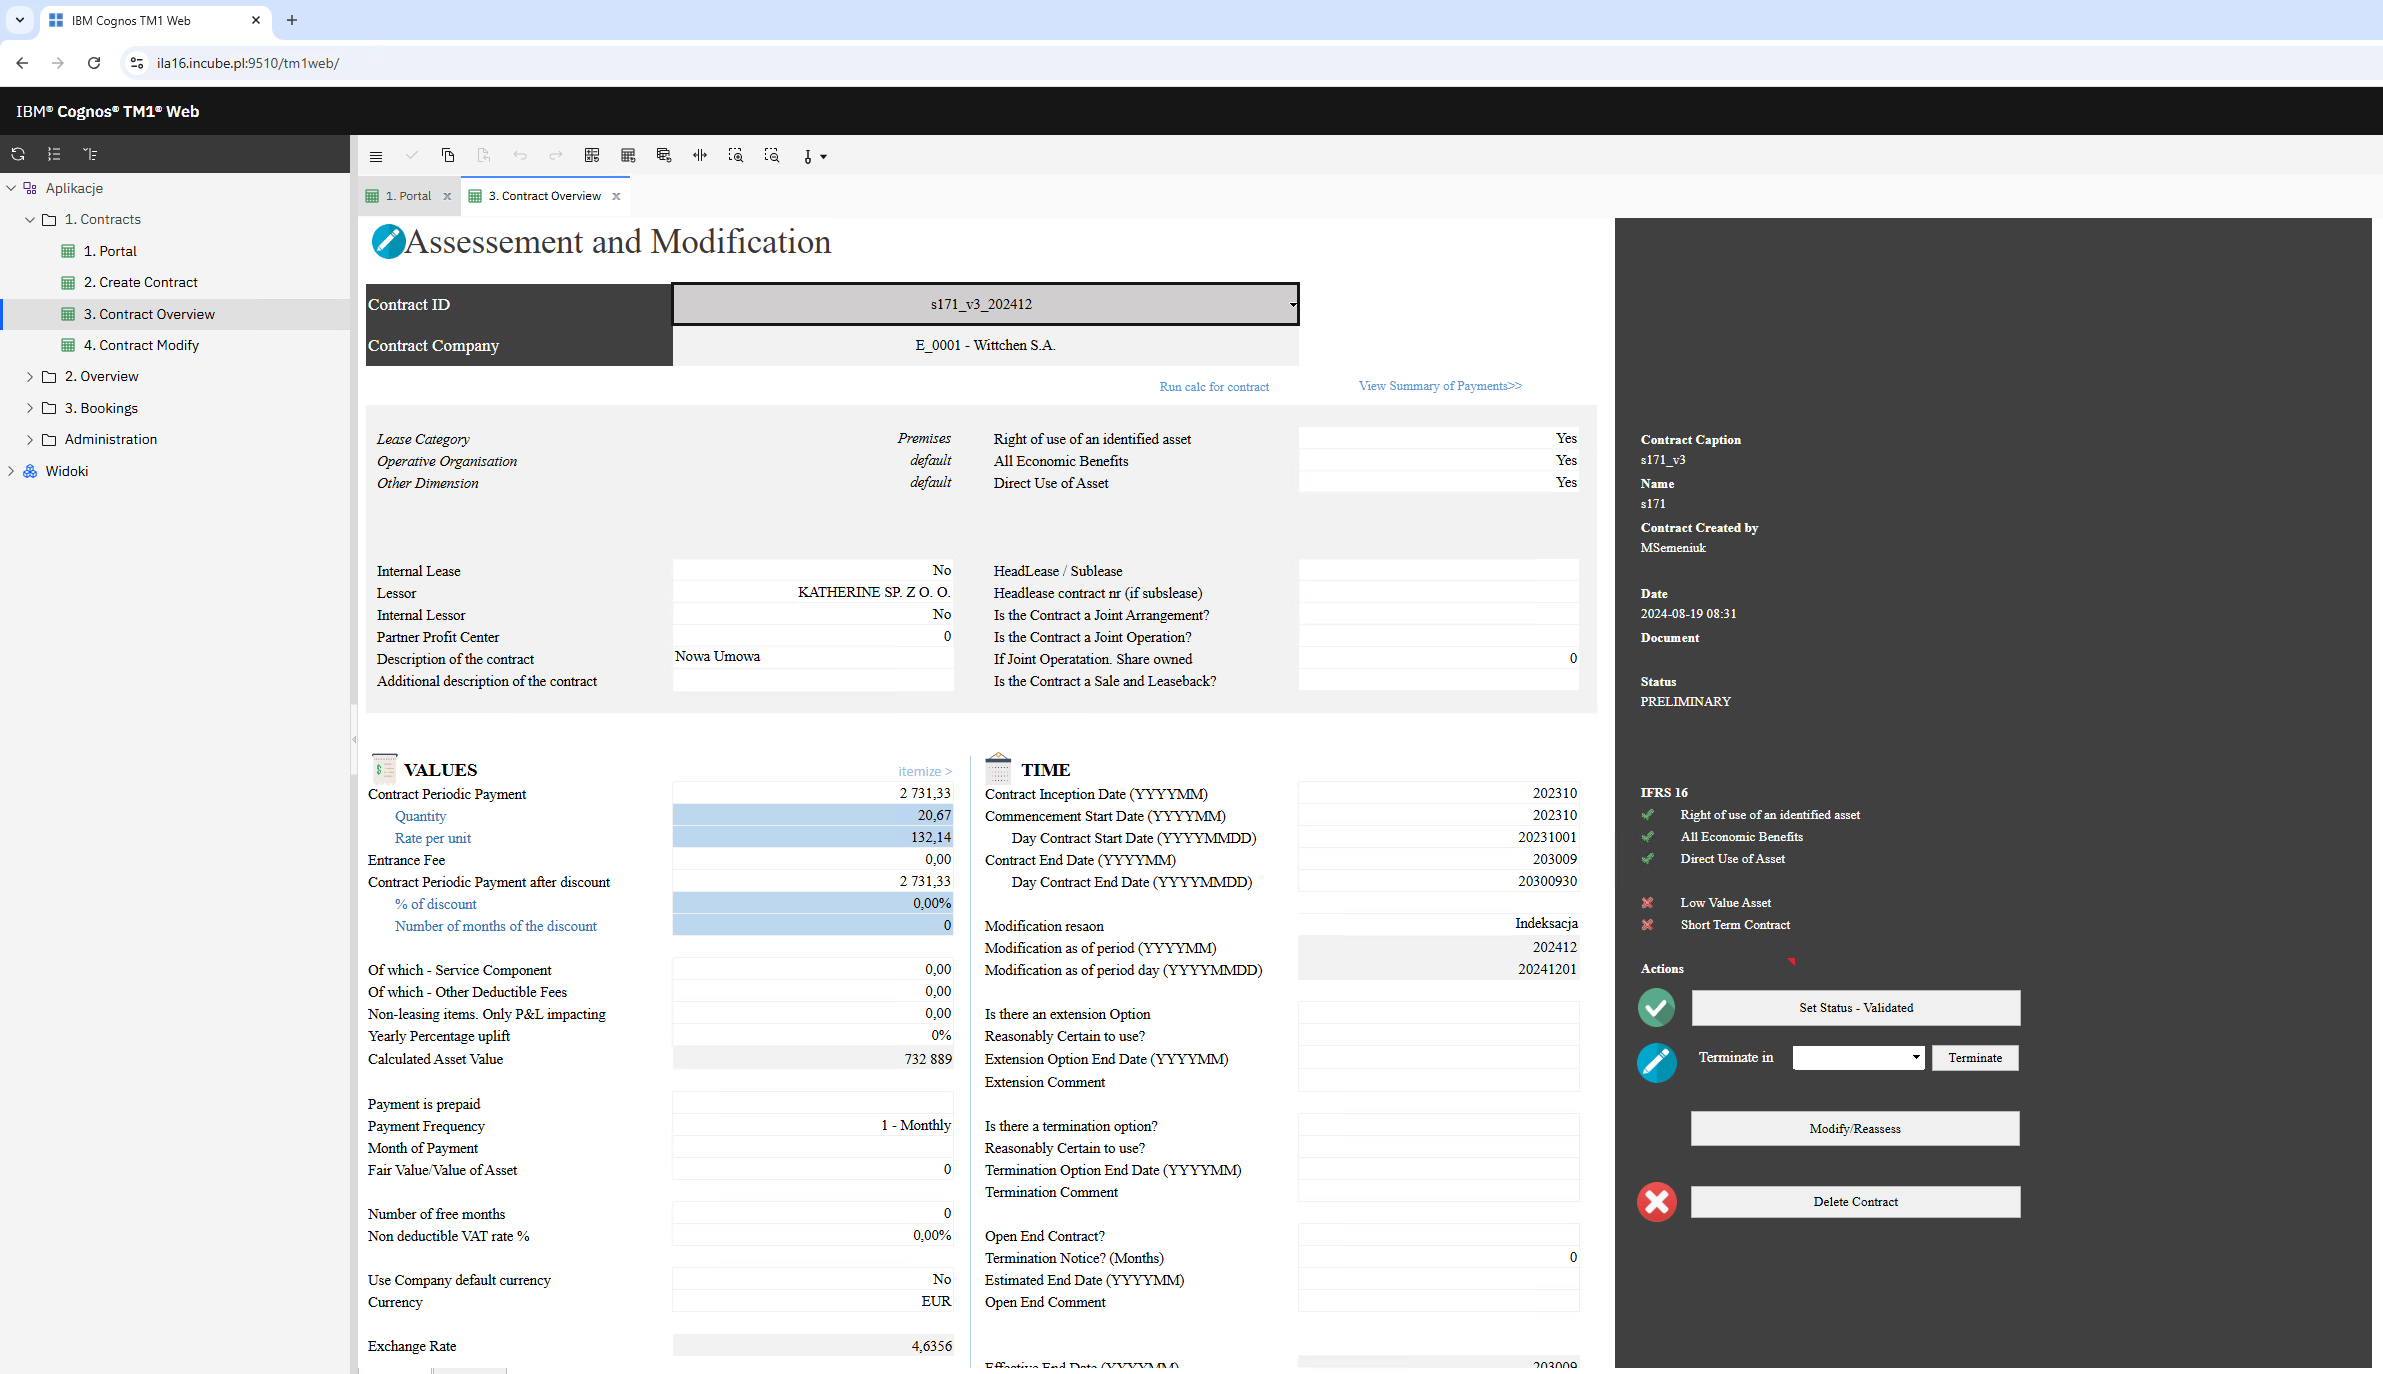This screenshot has height=1374, width=2383.
Task: Expand the 2. Overview folder
Action: [30, 377]
